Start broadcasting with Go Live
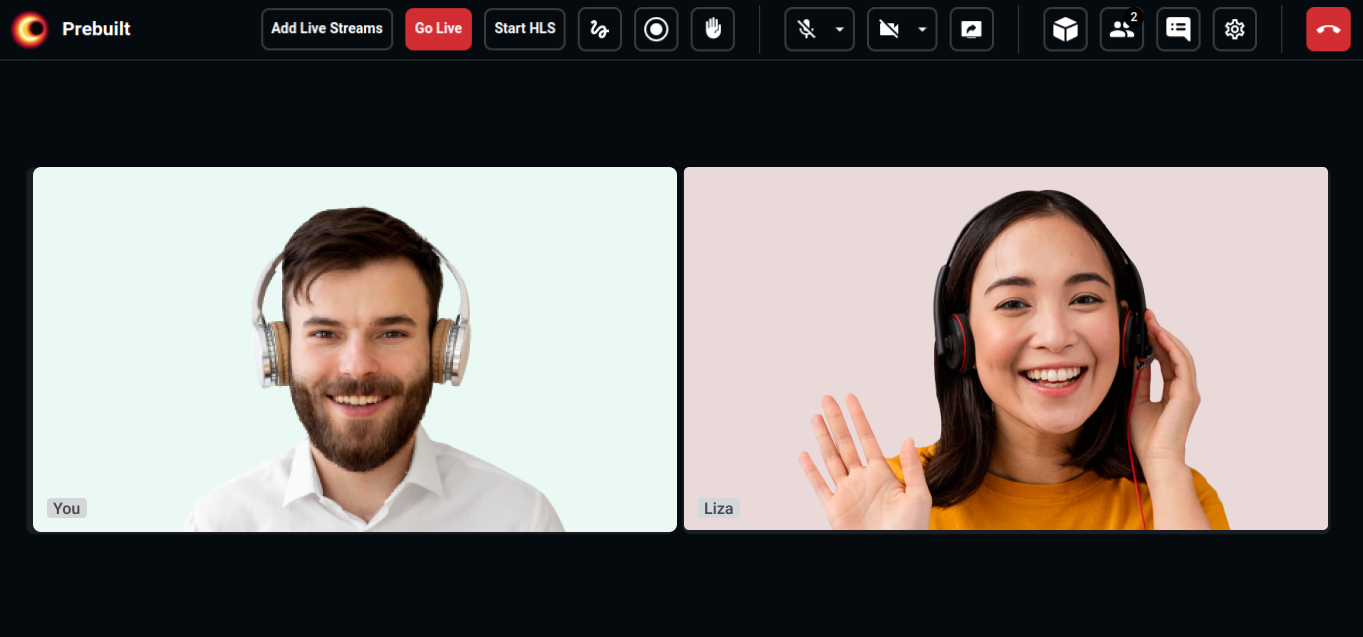This screenshot has height=637, width=1363. coord(438,29)
